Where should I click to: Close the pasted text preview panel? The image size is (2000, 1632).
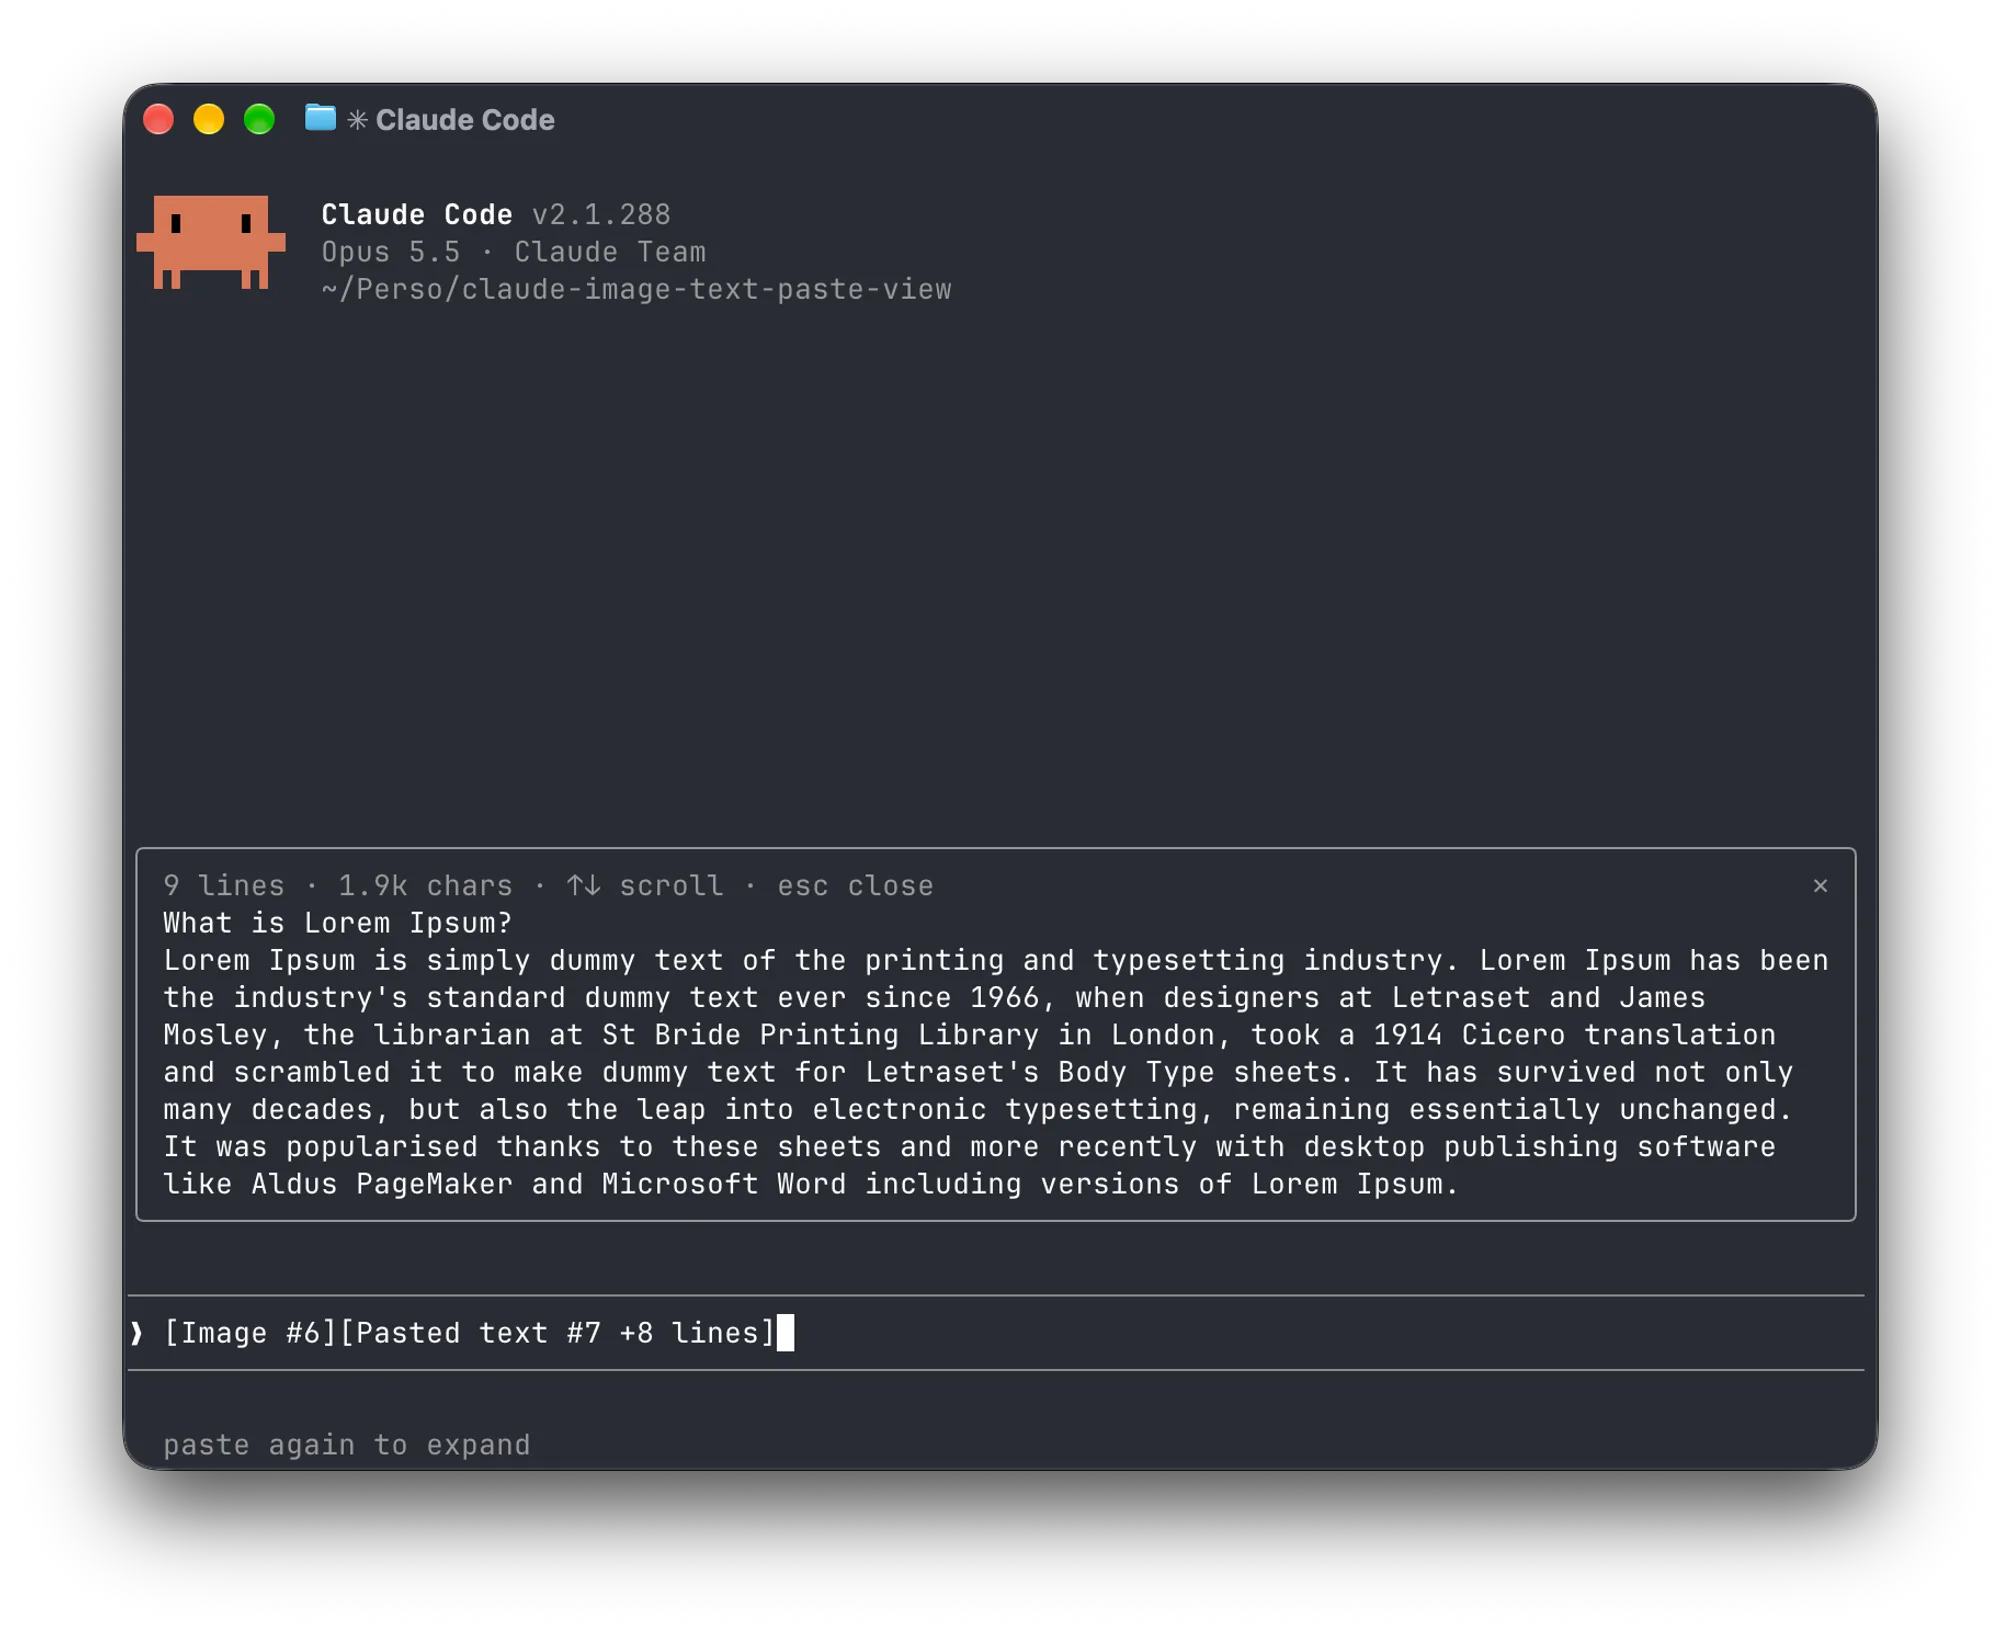tap(1819, 886)
